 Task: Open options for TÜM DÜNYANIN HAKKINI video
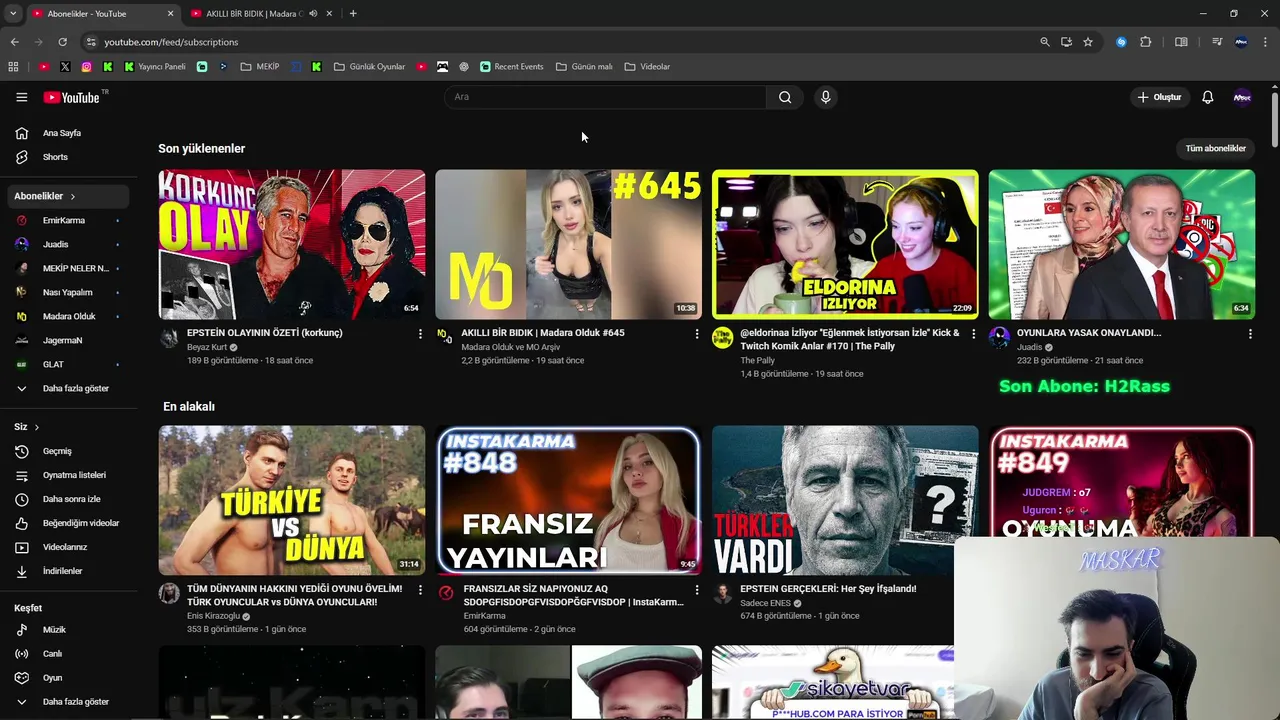(x=420, y=590)
